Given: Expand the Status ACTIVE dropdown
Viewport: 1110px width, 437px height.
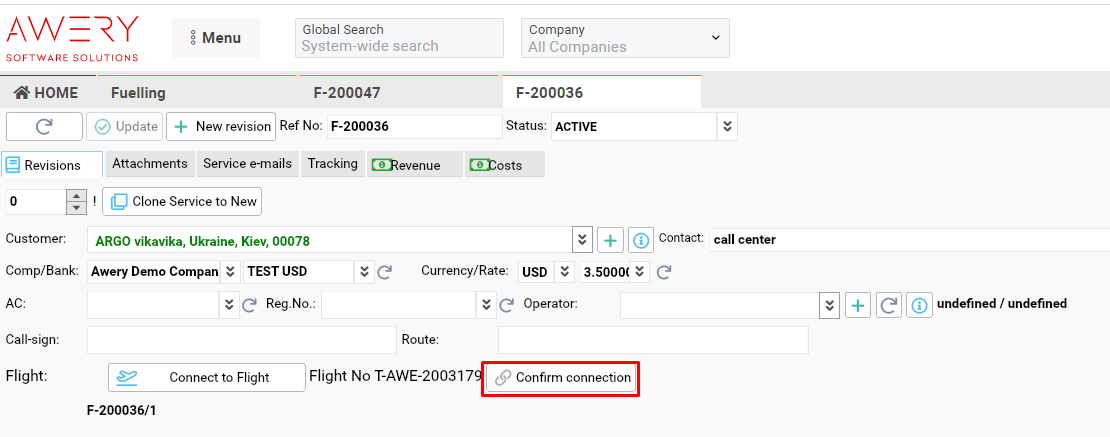Looking at the screenshot, I should pos(727,127).
